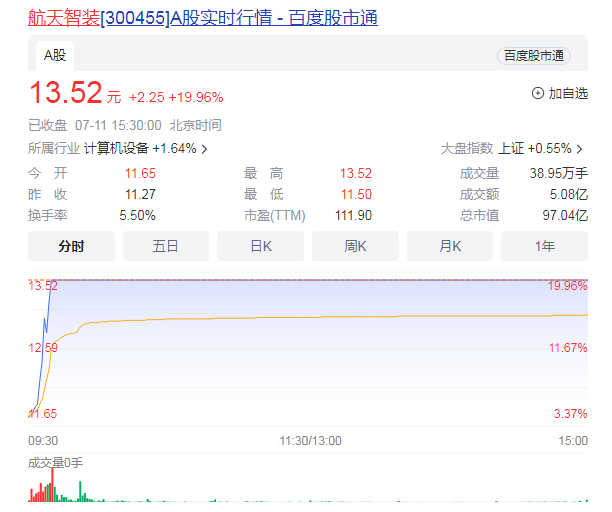Select the A股 tab

53,55
